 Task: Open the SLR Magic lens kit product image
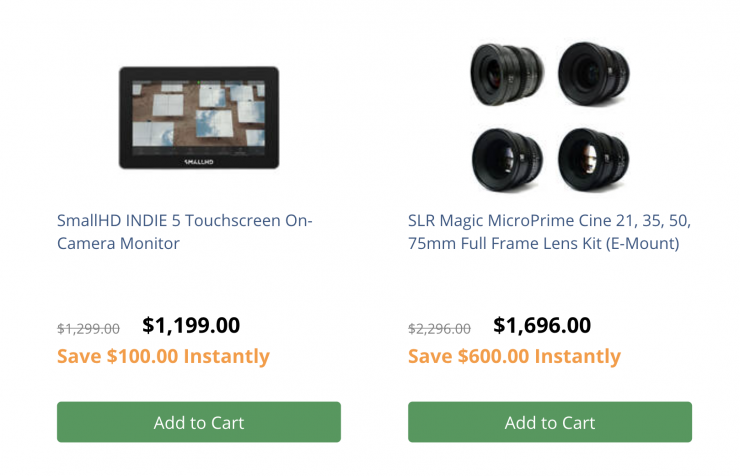click(x=549, y=116)
